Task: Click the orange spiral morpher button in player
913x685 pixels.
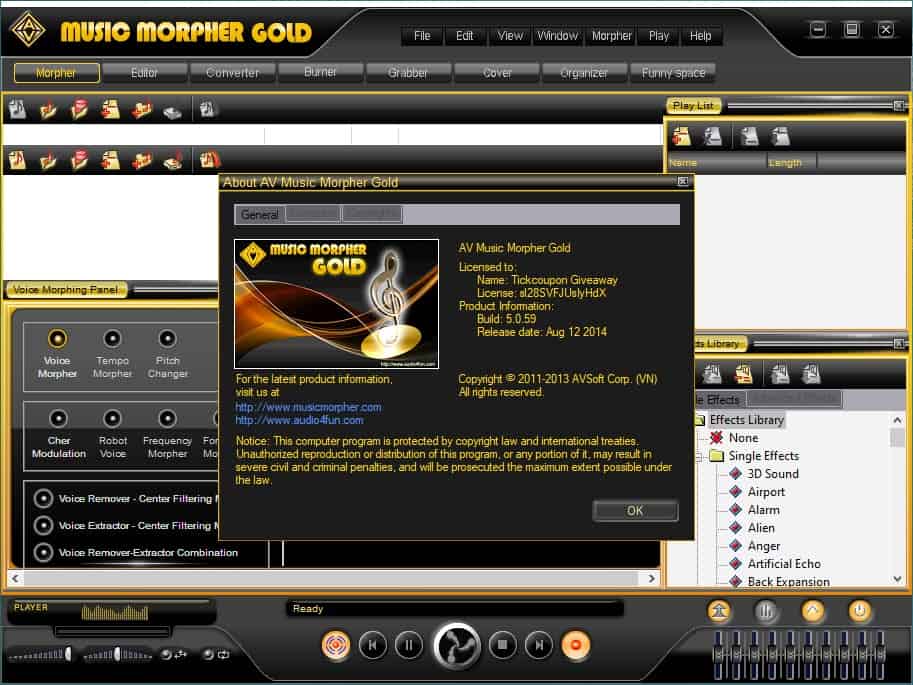Action: point(336,645)
